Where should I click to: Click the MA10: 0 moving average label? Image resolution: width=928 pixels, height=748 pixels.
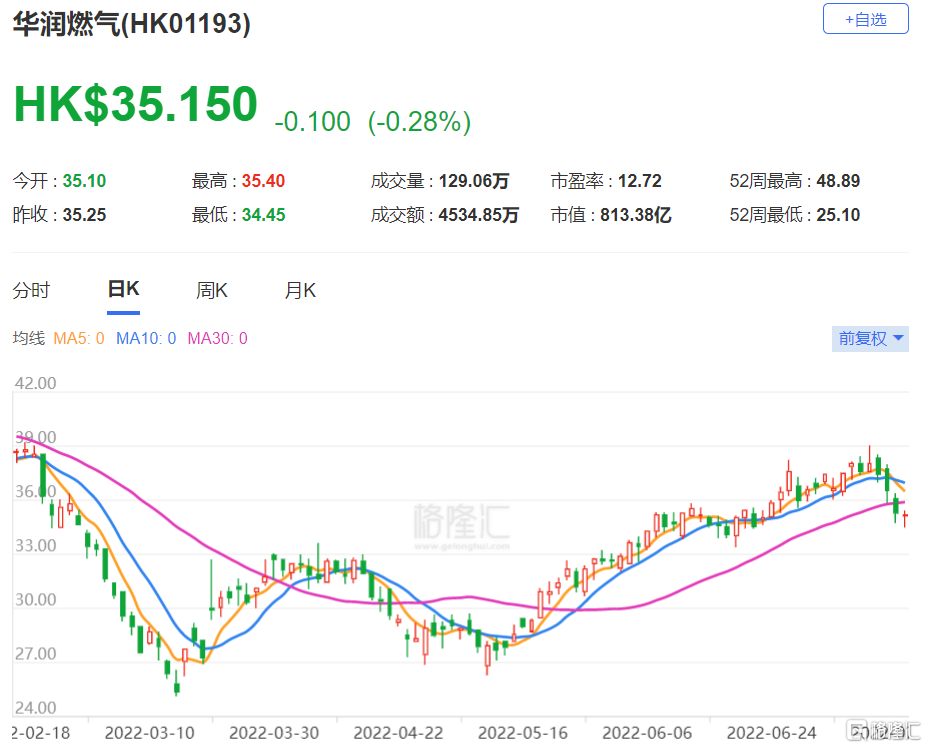click(146, 338)
